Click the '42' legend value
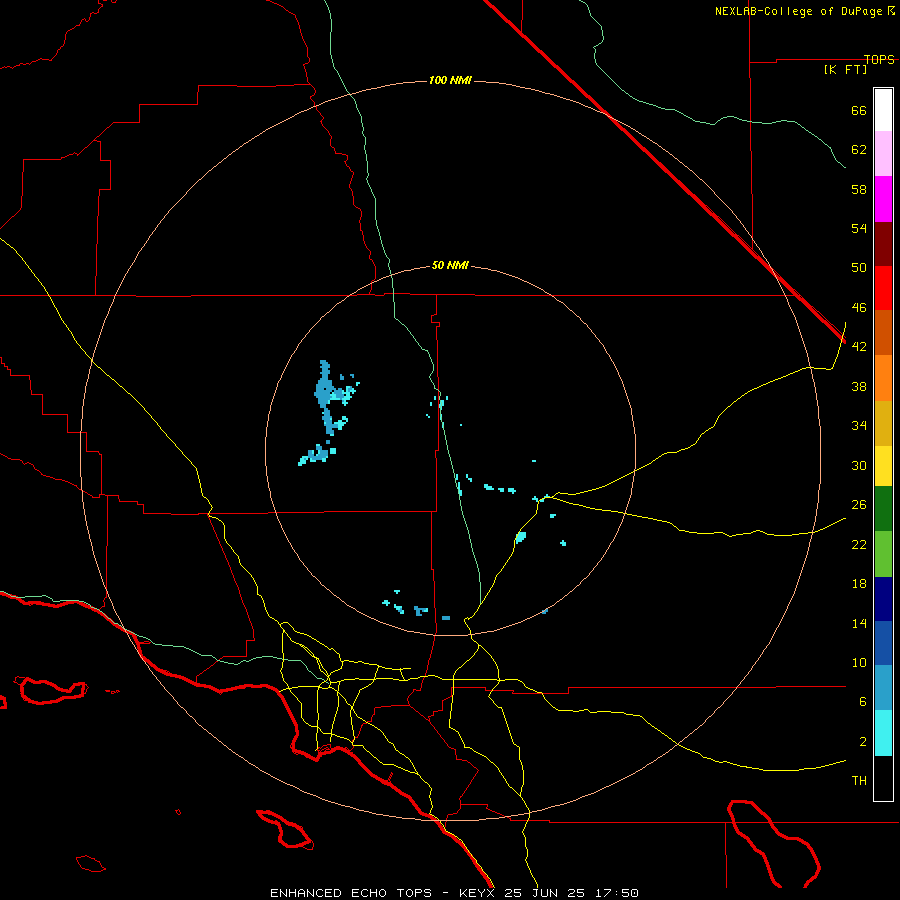The image size is (900, 900). coord(859,347)
